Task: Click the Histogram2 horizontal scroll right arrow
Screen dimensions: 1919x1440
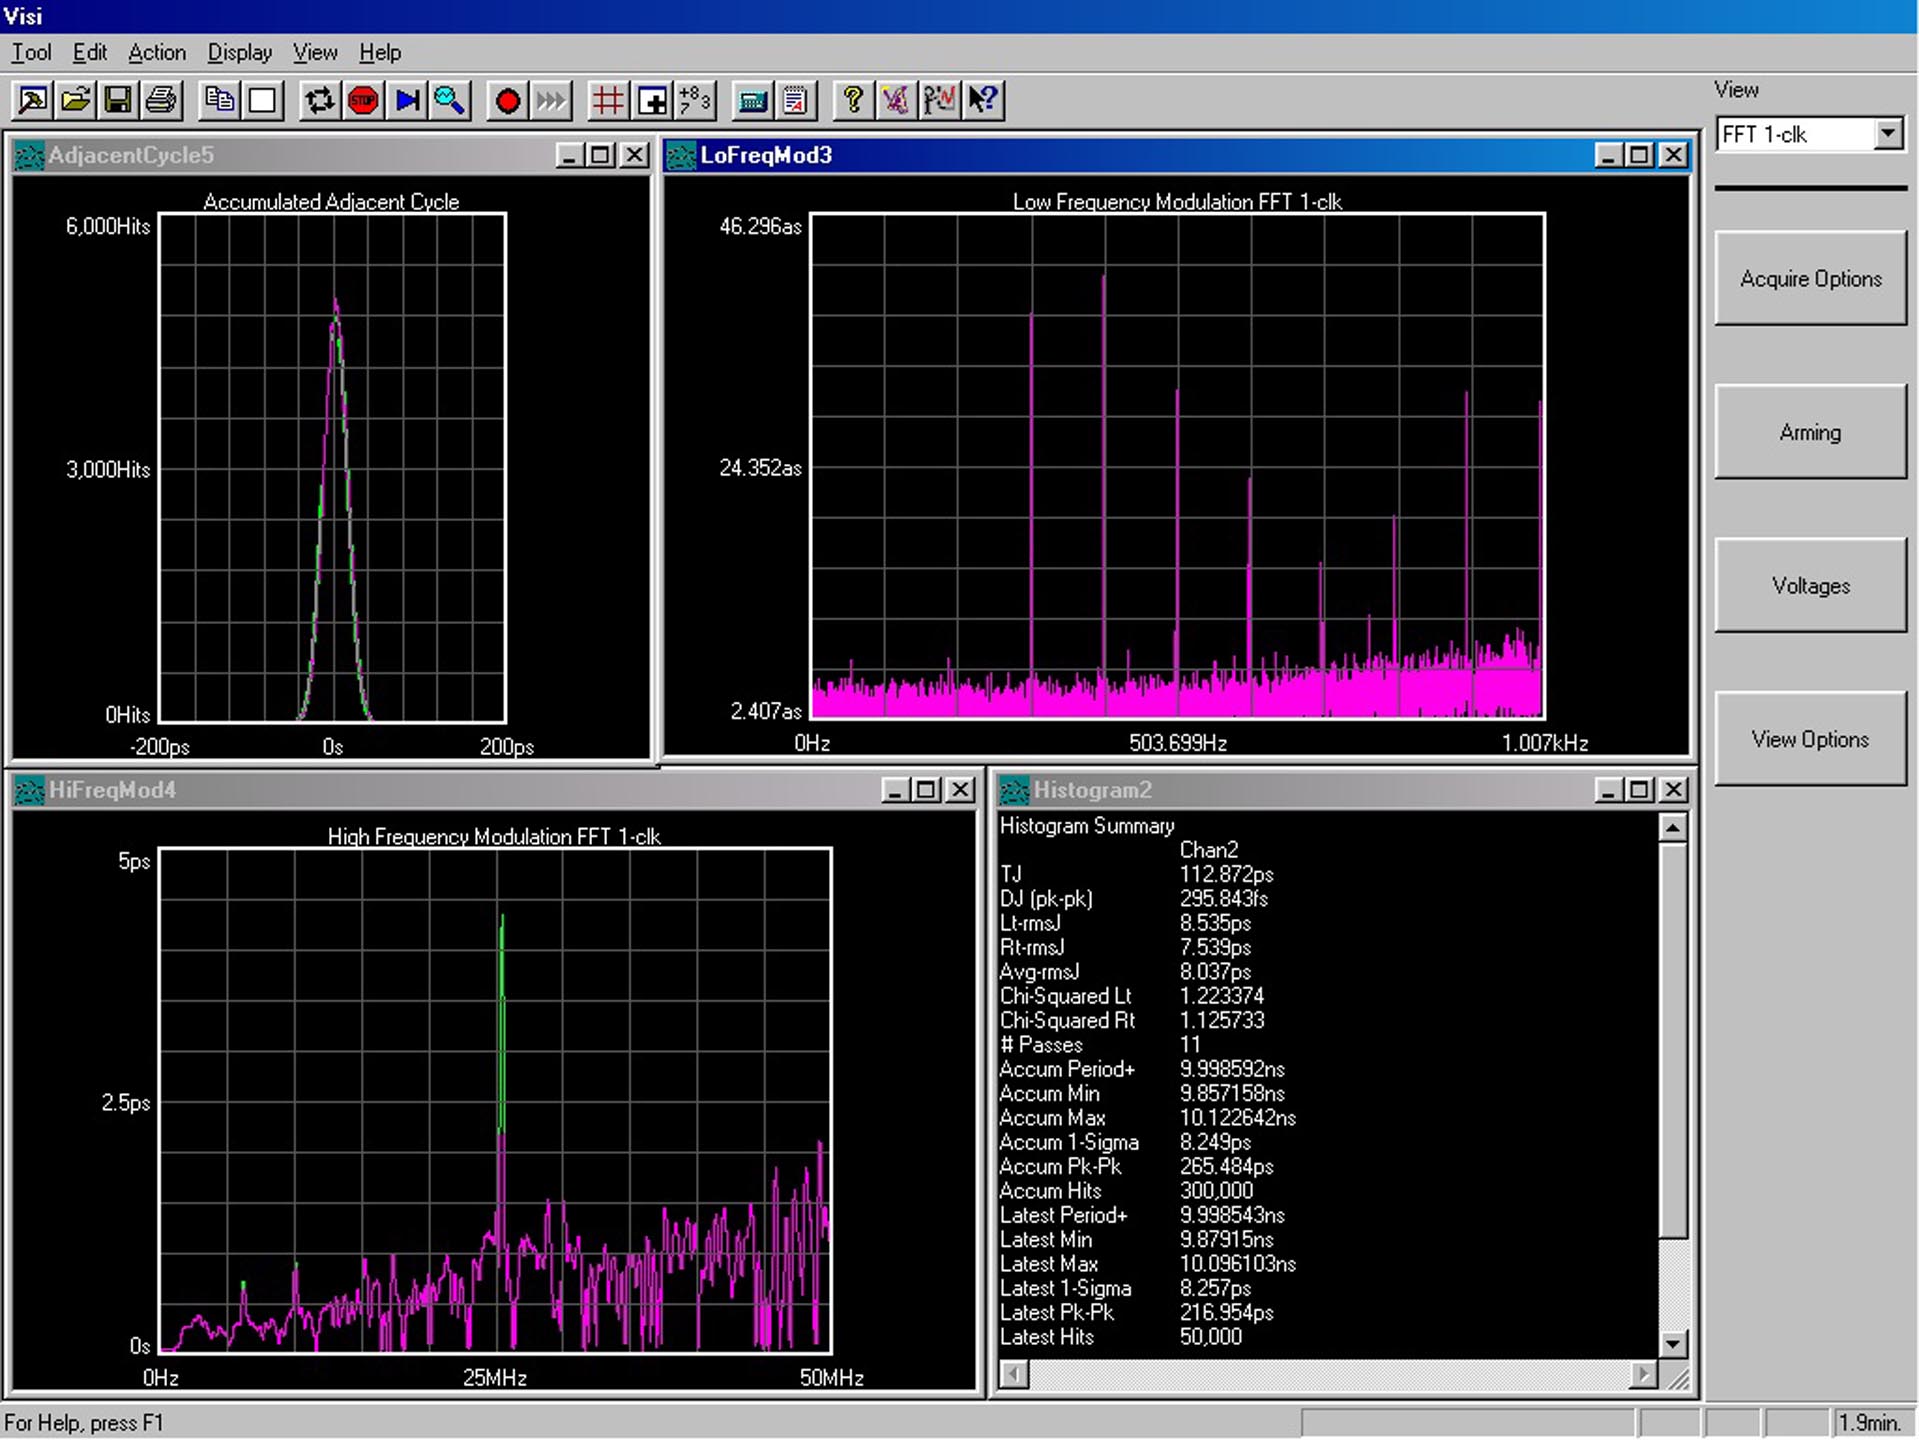Action: (x=1643, y=1375)
